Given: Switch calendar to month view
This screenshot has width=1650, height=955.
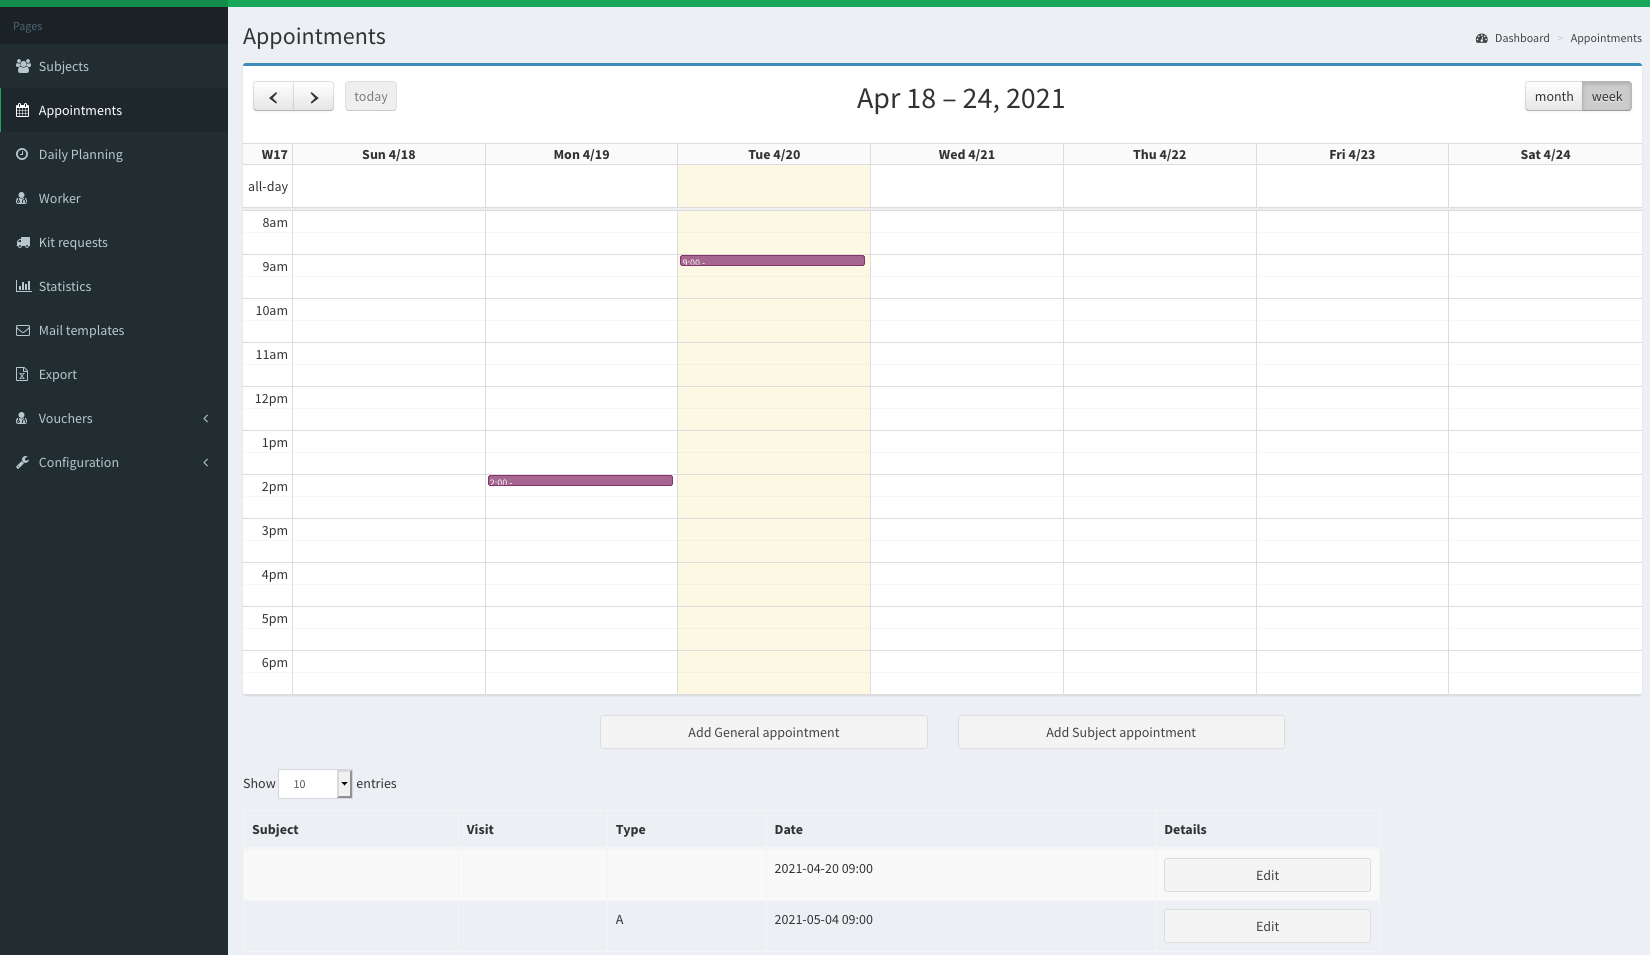Looking at the screenshot, I should [x=1553, y=97].
